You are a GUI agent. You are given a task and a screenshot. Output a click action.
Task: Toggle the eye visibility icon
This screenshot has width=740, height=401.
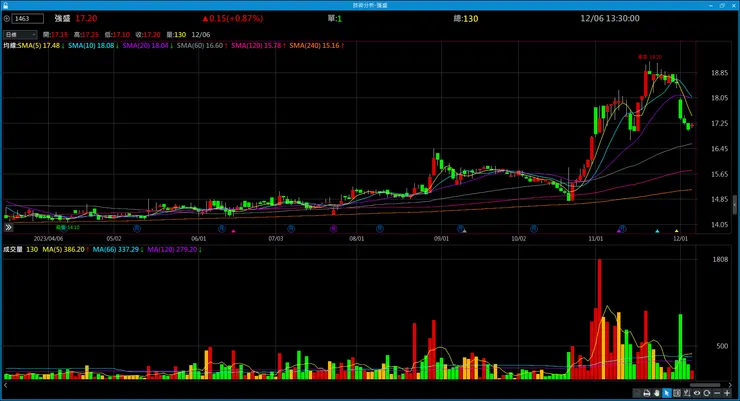(697, 393)
